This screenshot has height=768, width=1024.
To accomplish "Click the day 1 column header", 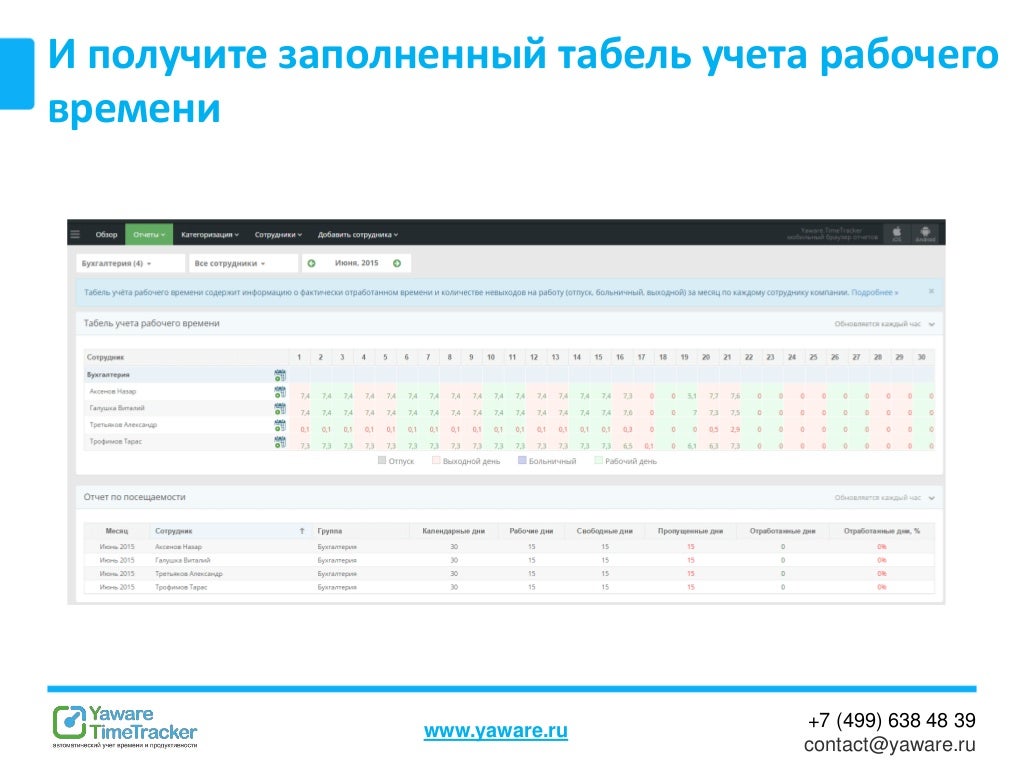I will pyautogui.click(x=299, y=357).
